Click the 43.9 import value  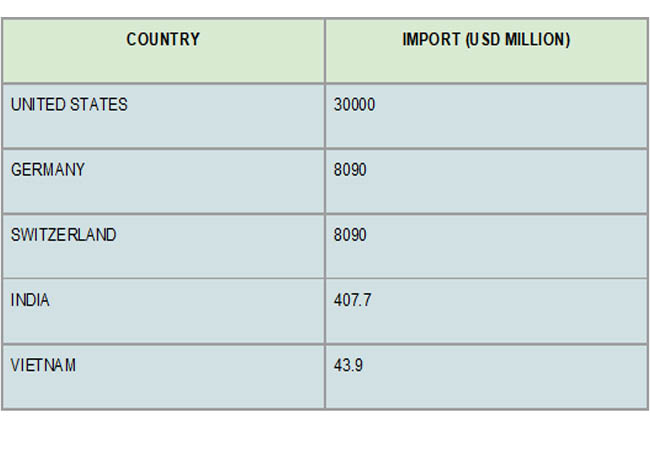(348, 365)
